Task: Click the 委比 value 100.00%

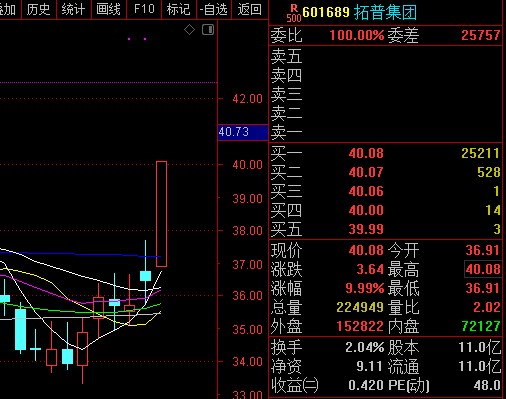Action: [357, 35]
